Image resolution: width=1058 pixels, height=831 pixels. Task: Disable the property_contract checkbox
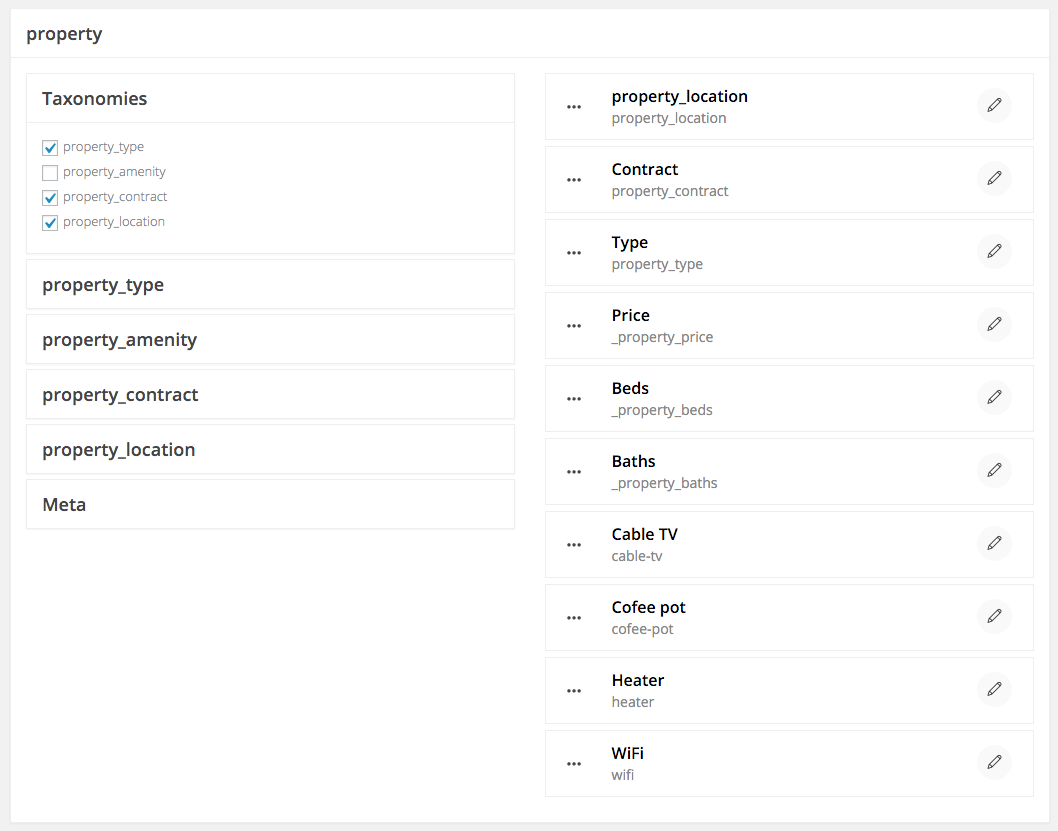click(50, 198)
